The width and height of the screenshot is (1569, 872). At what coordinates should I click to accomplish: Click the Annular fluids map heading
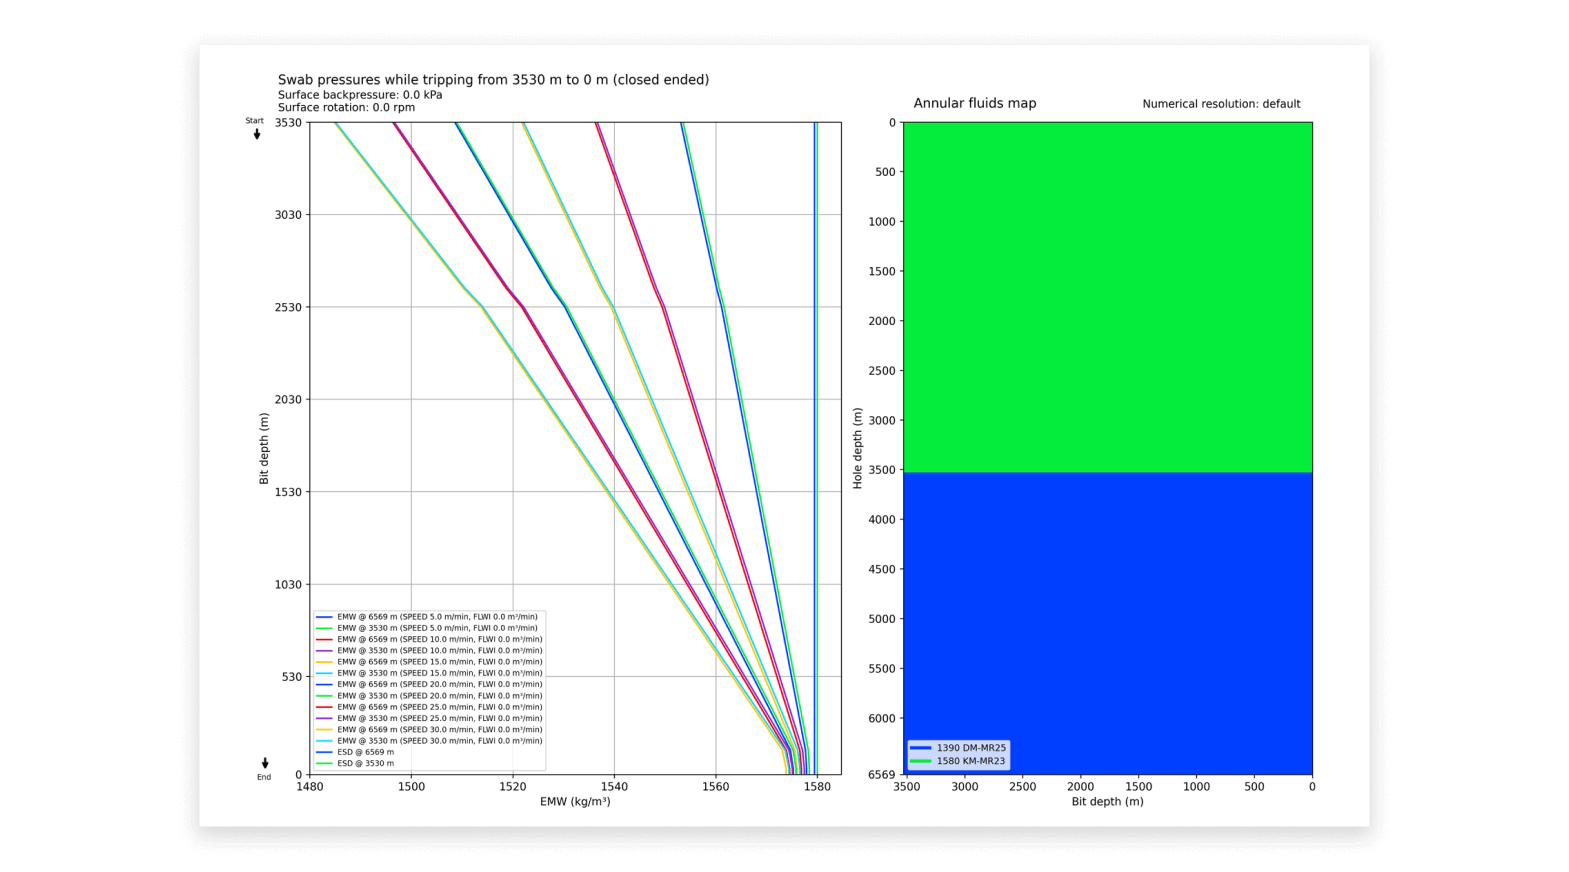click(x=974, y=104)
